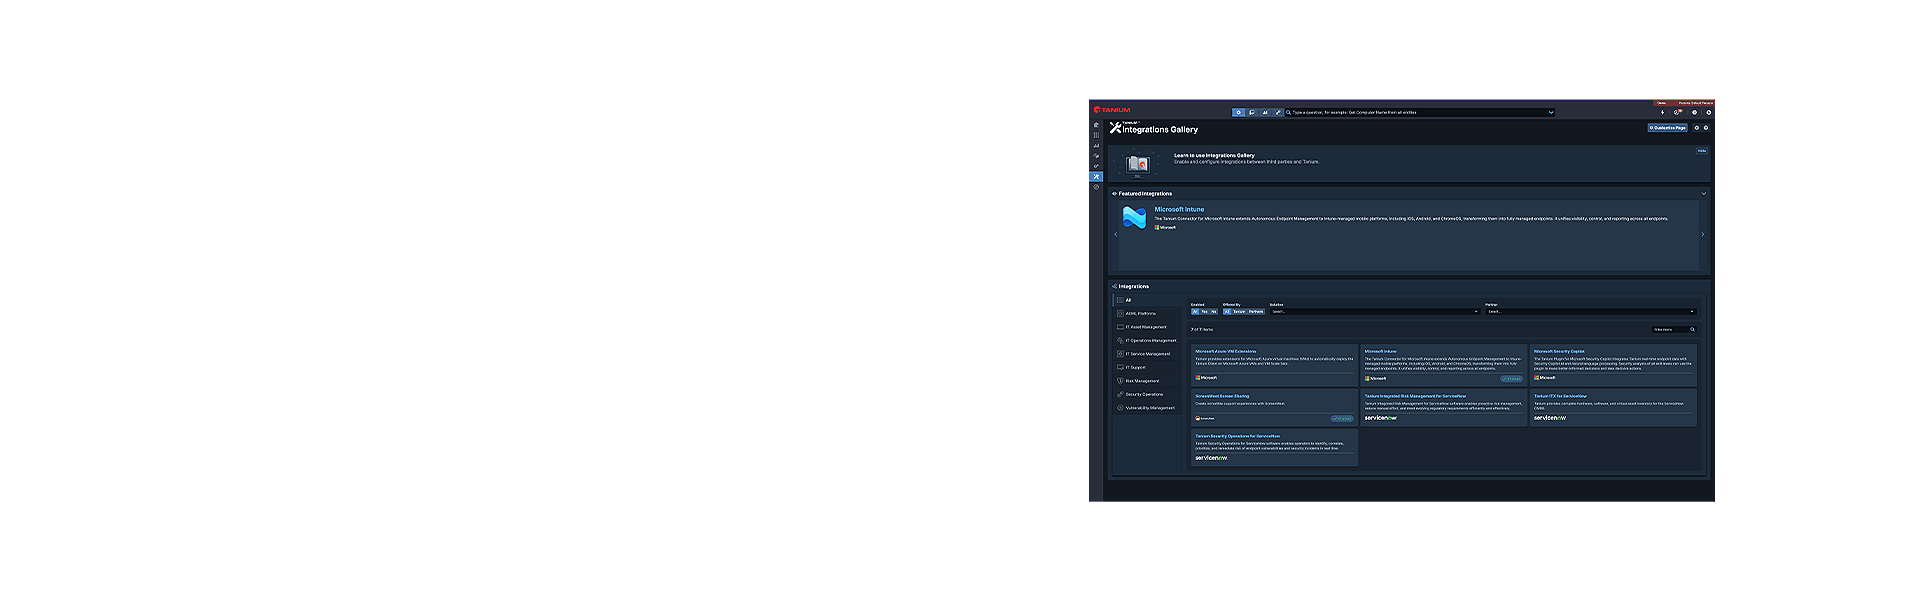The width and height of the screenshot is (1920, 600).
Task: Click the first question-bar mode icon
Action: pos(1238,112)
